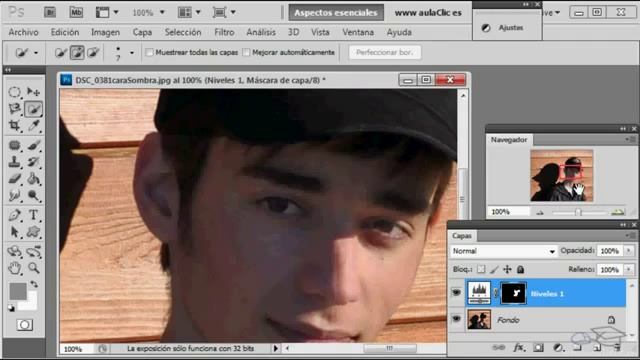Screen dimensions: 640x360
Task: Select the Hand tool
Action: pos(15,268)
